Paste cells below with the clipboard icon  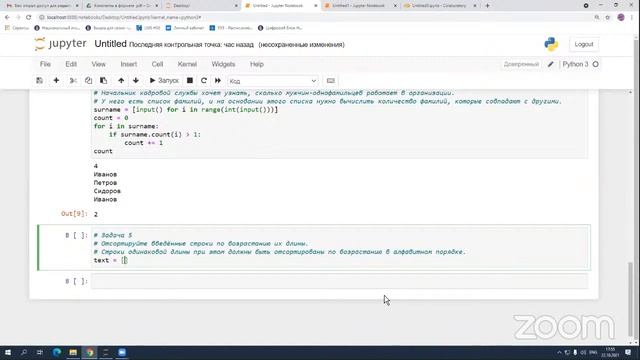[x=104, y=81]
